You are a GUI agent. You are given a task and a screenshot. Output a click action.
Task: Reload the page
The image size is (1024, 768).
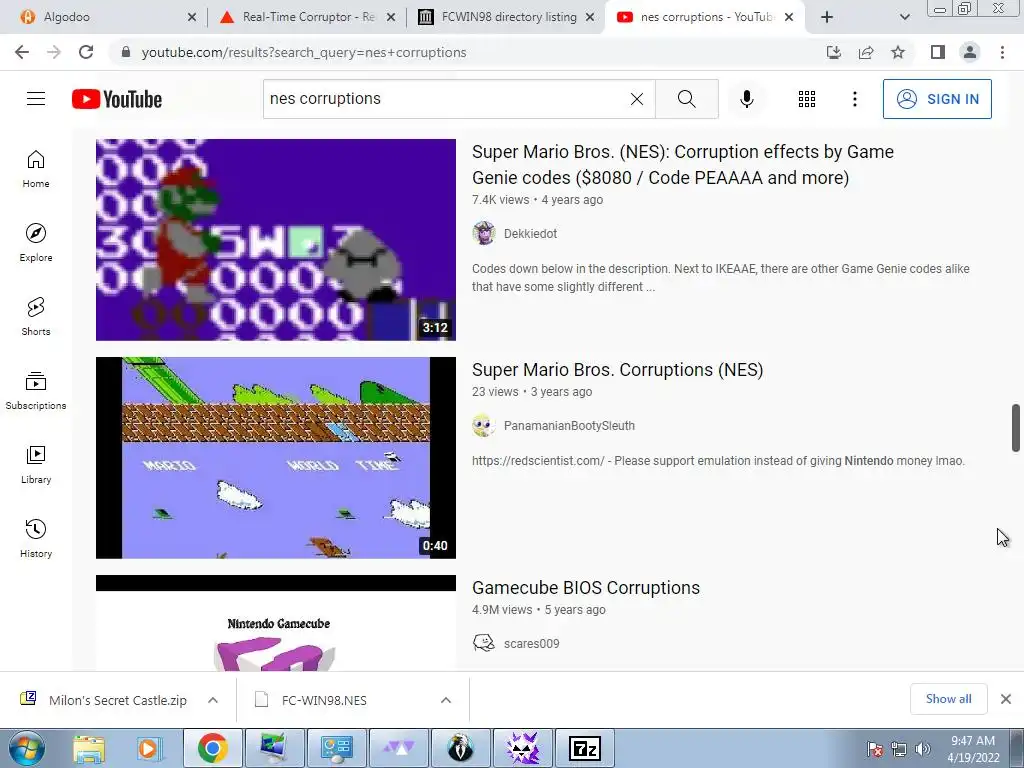(x=86, y=52)
